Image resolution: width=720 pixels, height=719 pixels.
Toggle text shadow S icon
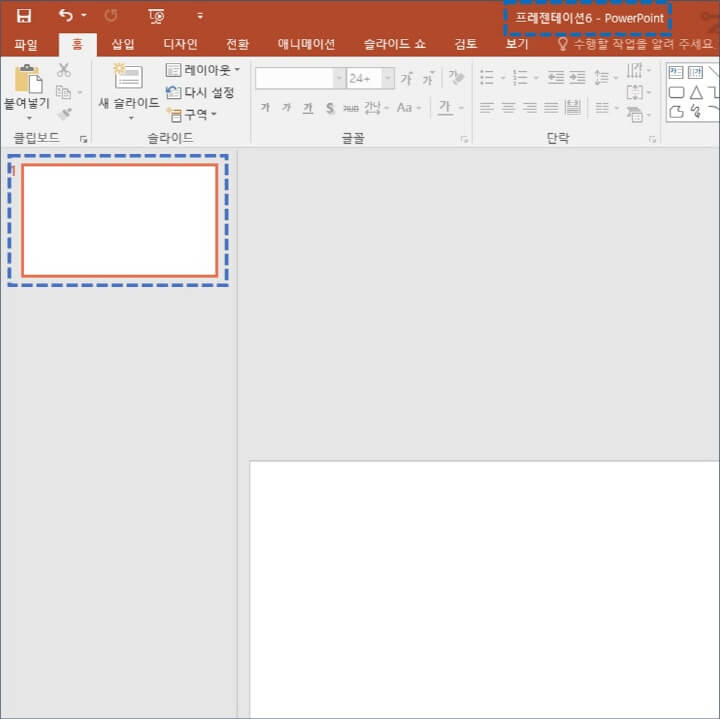coord(330,108)
